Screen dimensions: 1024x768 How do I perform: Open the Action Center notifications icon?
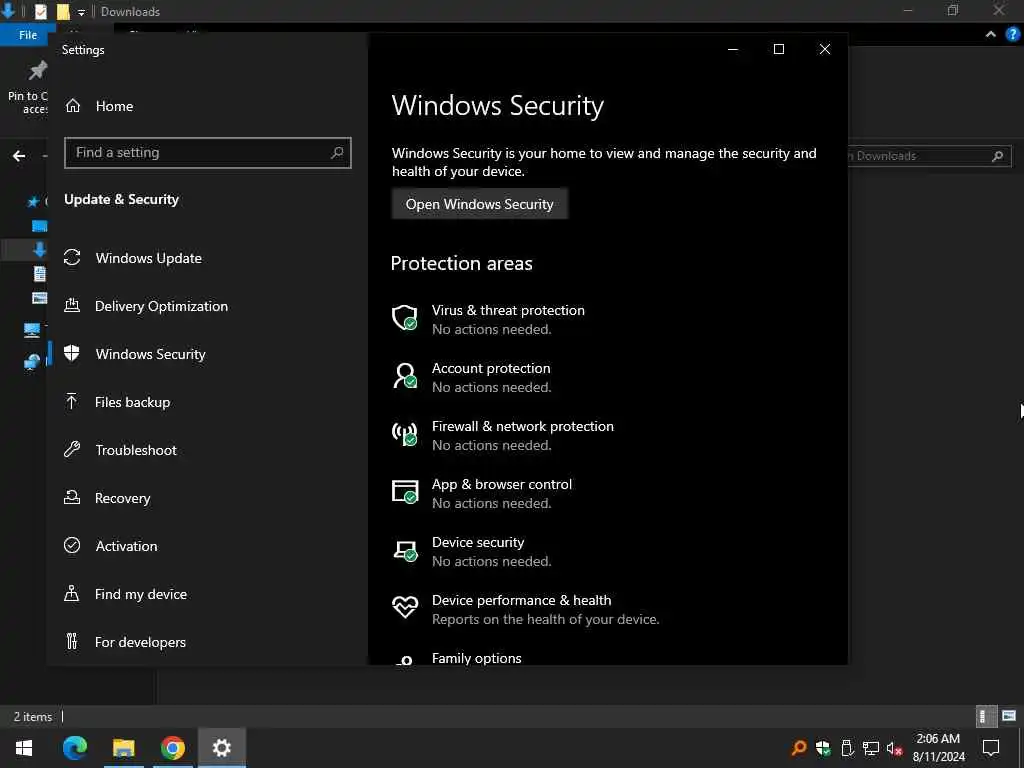(991, 748)
